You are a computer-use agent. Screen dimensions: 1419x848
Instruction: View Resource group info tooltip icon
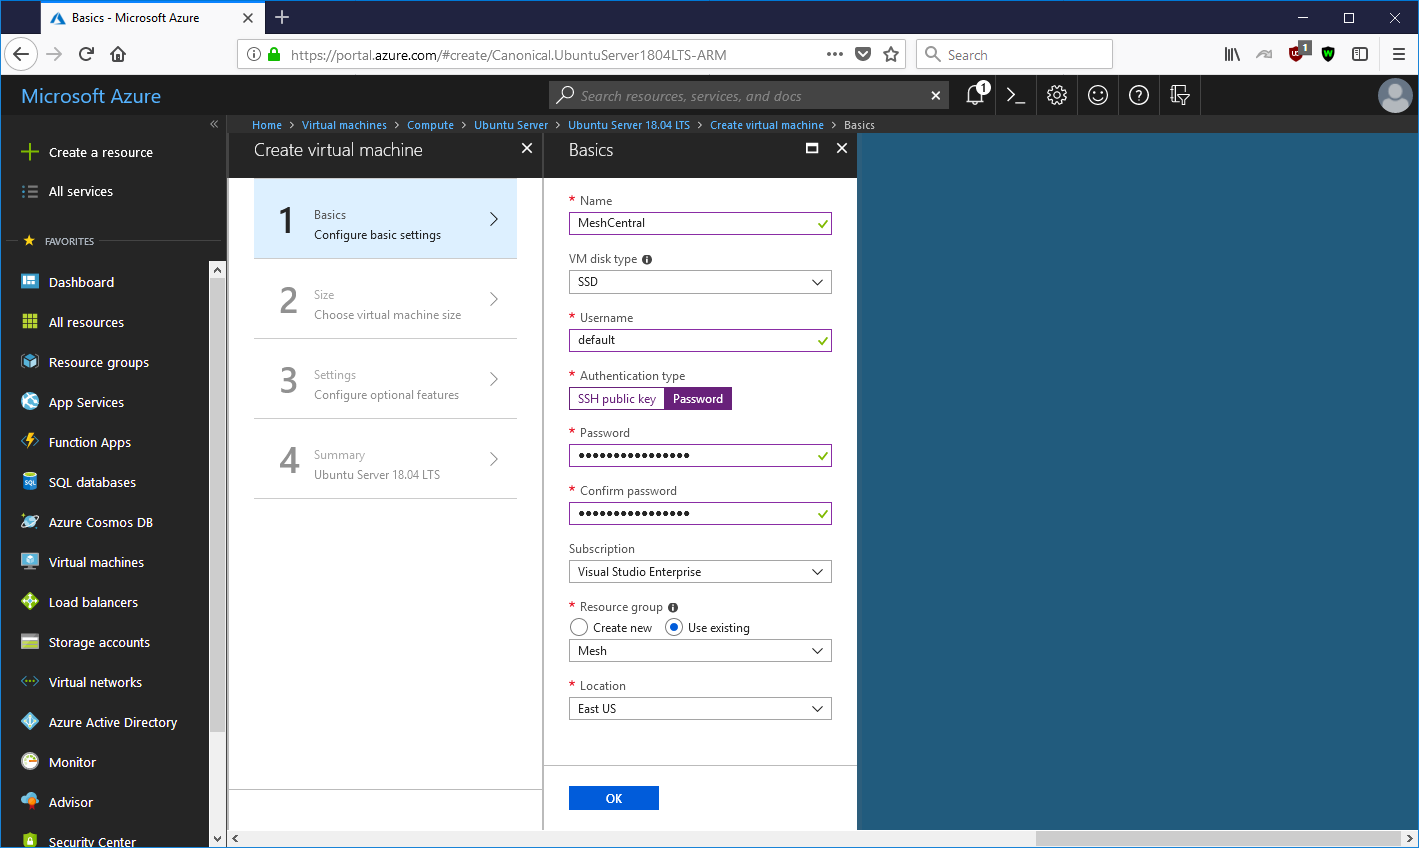point(673,607)
